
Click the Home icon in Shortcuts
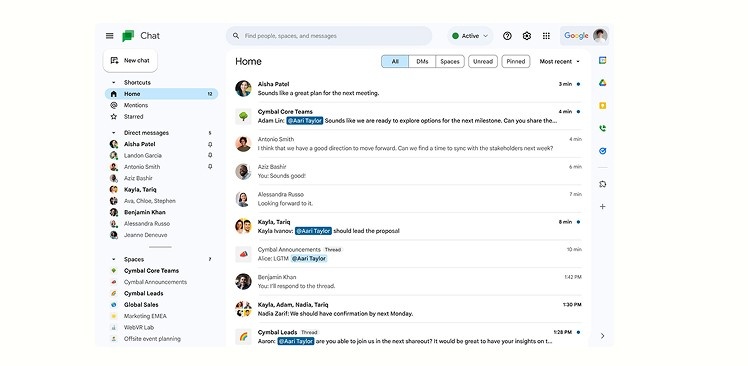tap(114, 94)
